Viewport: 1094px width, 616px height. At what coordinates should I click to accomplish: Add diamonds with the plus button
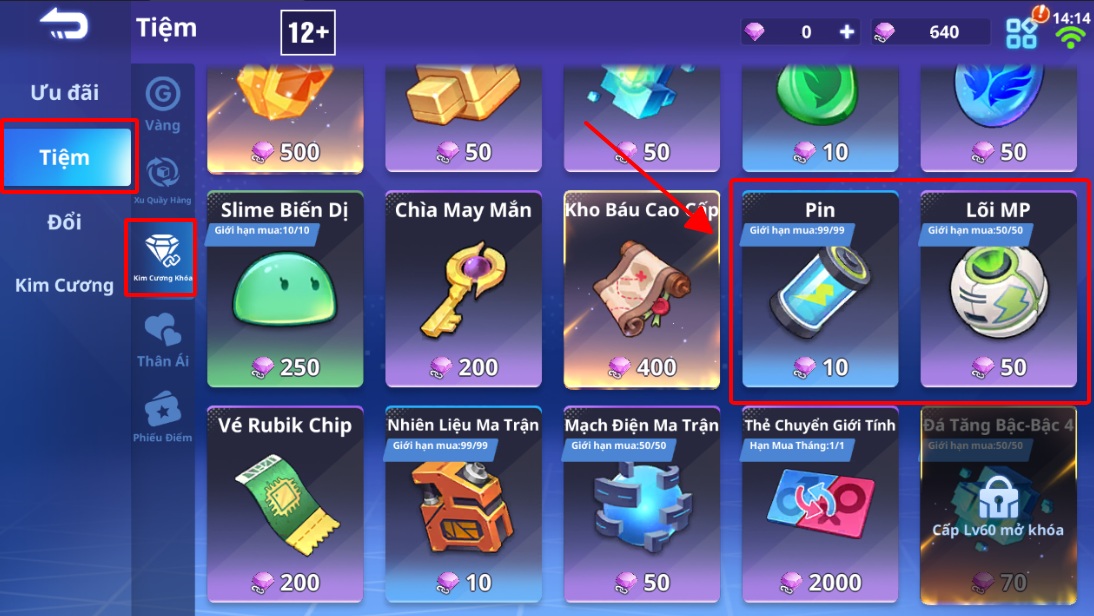coord(846,31)
